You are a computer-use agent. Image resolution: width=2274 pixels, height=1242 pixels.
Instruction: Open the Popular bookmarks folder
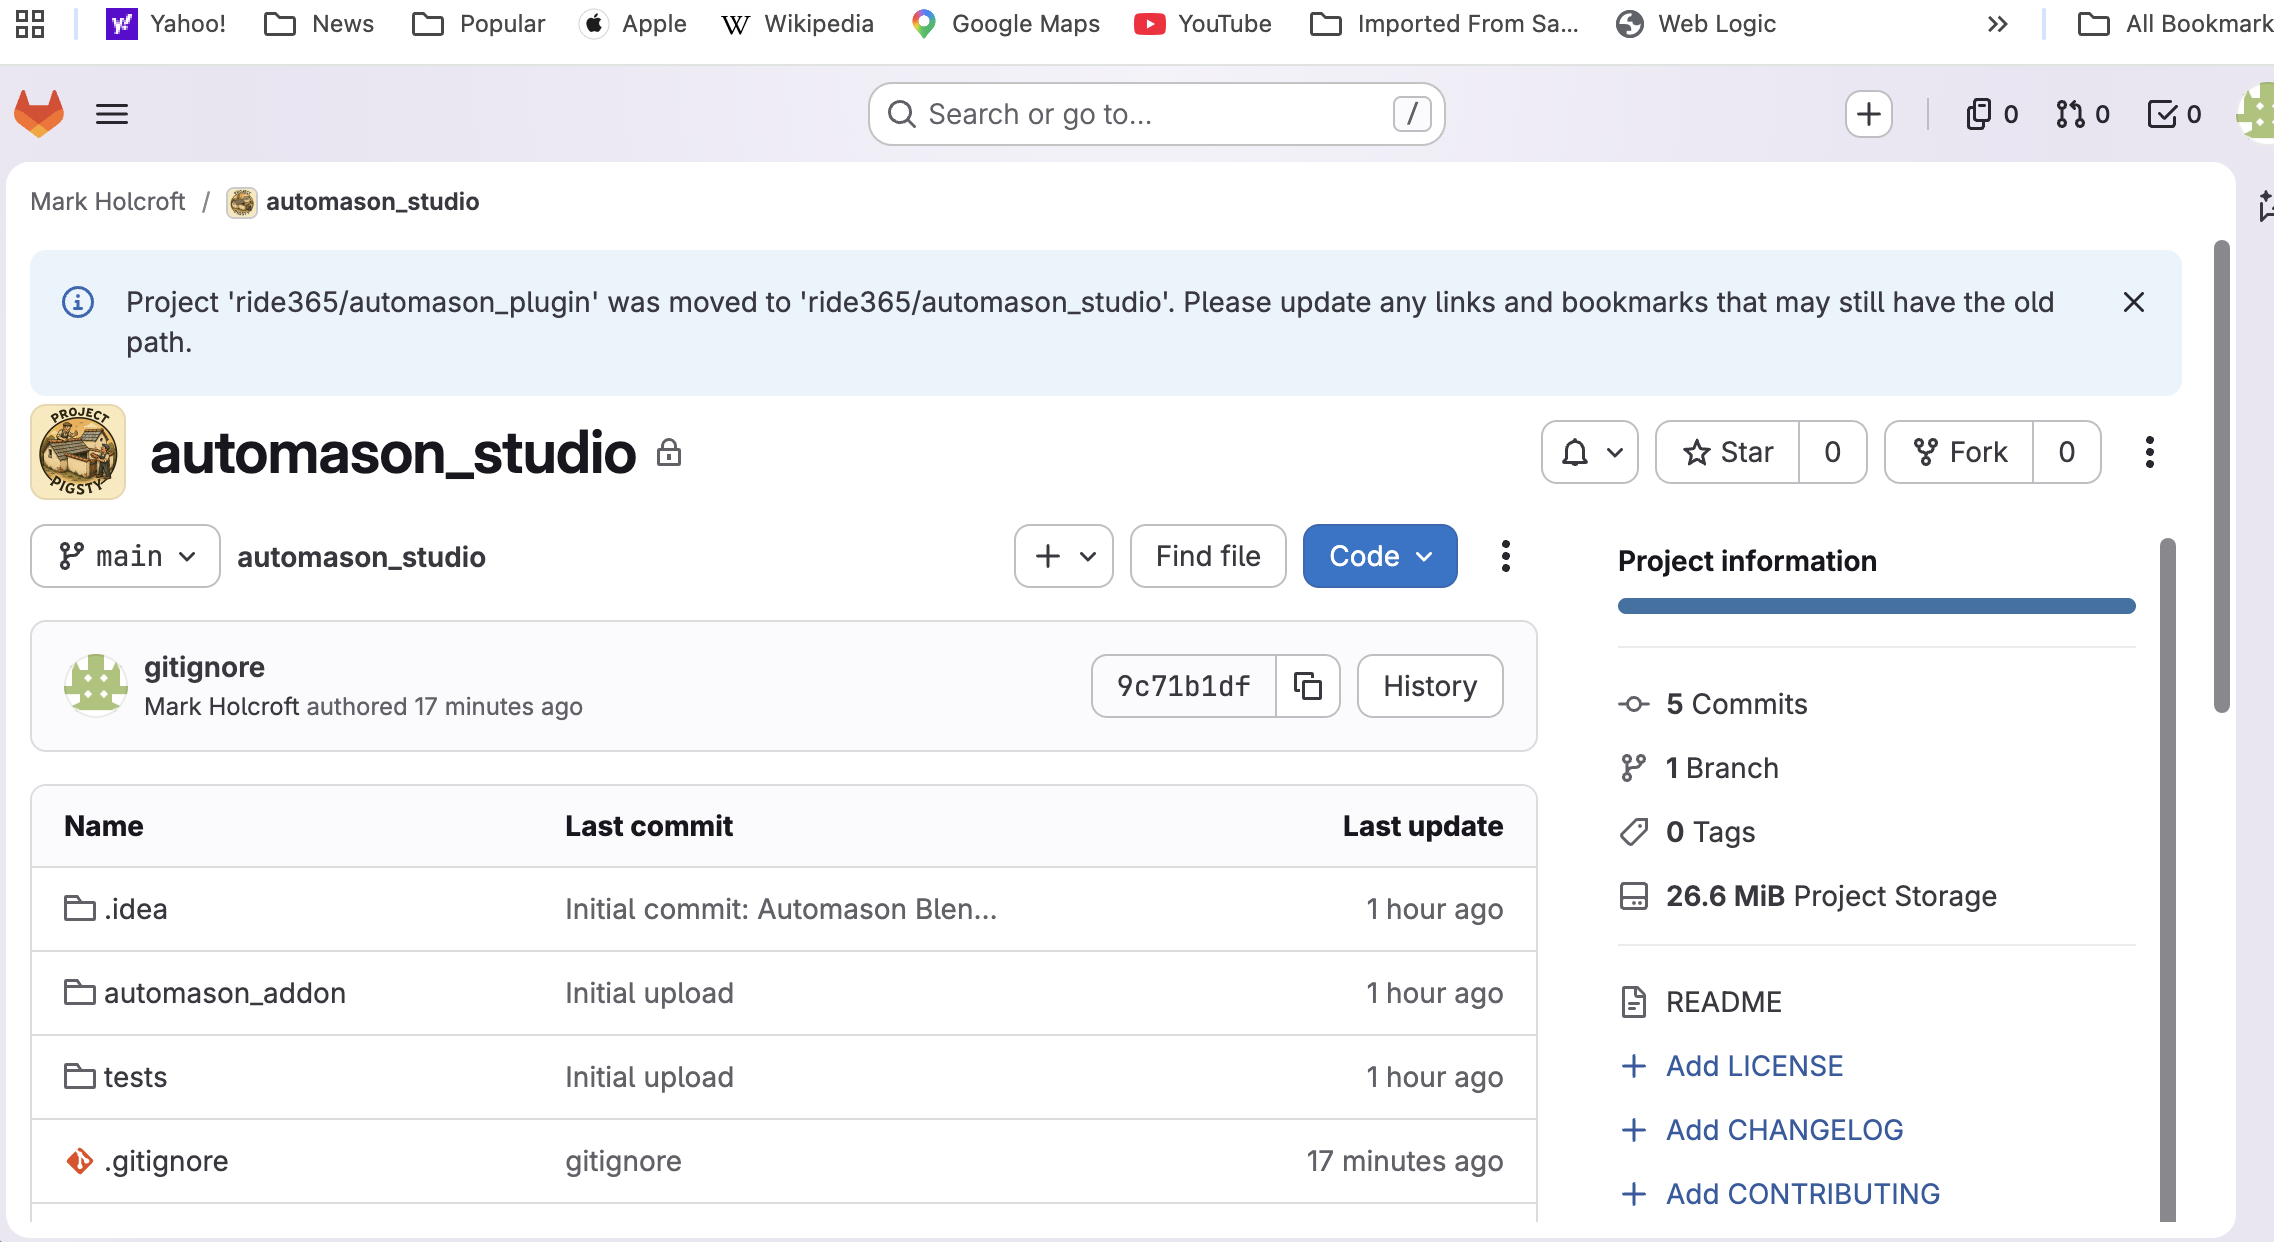(479, 24)
